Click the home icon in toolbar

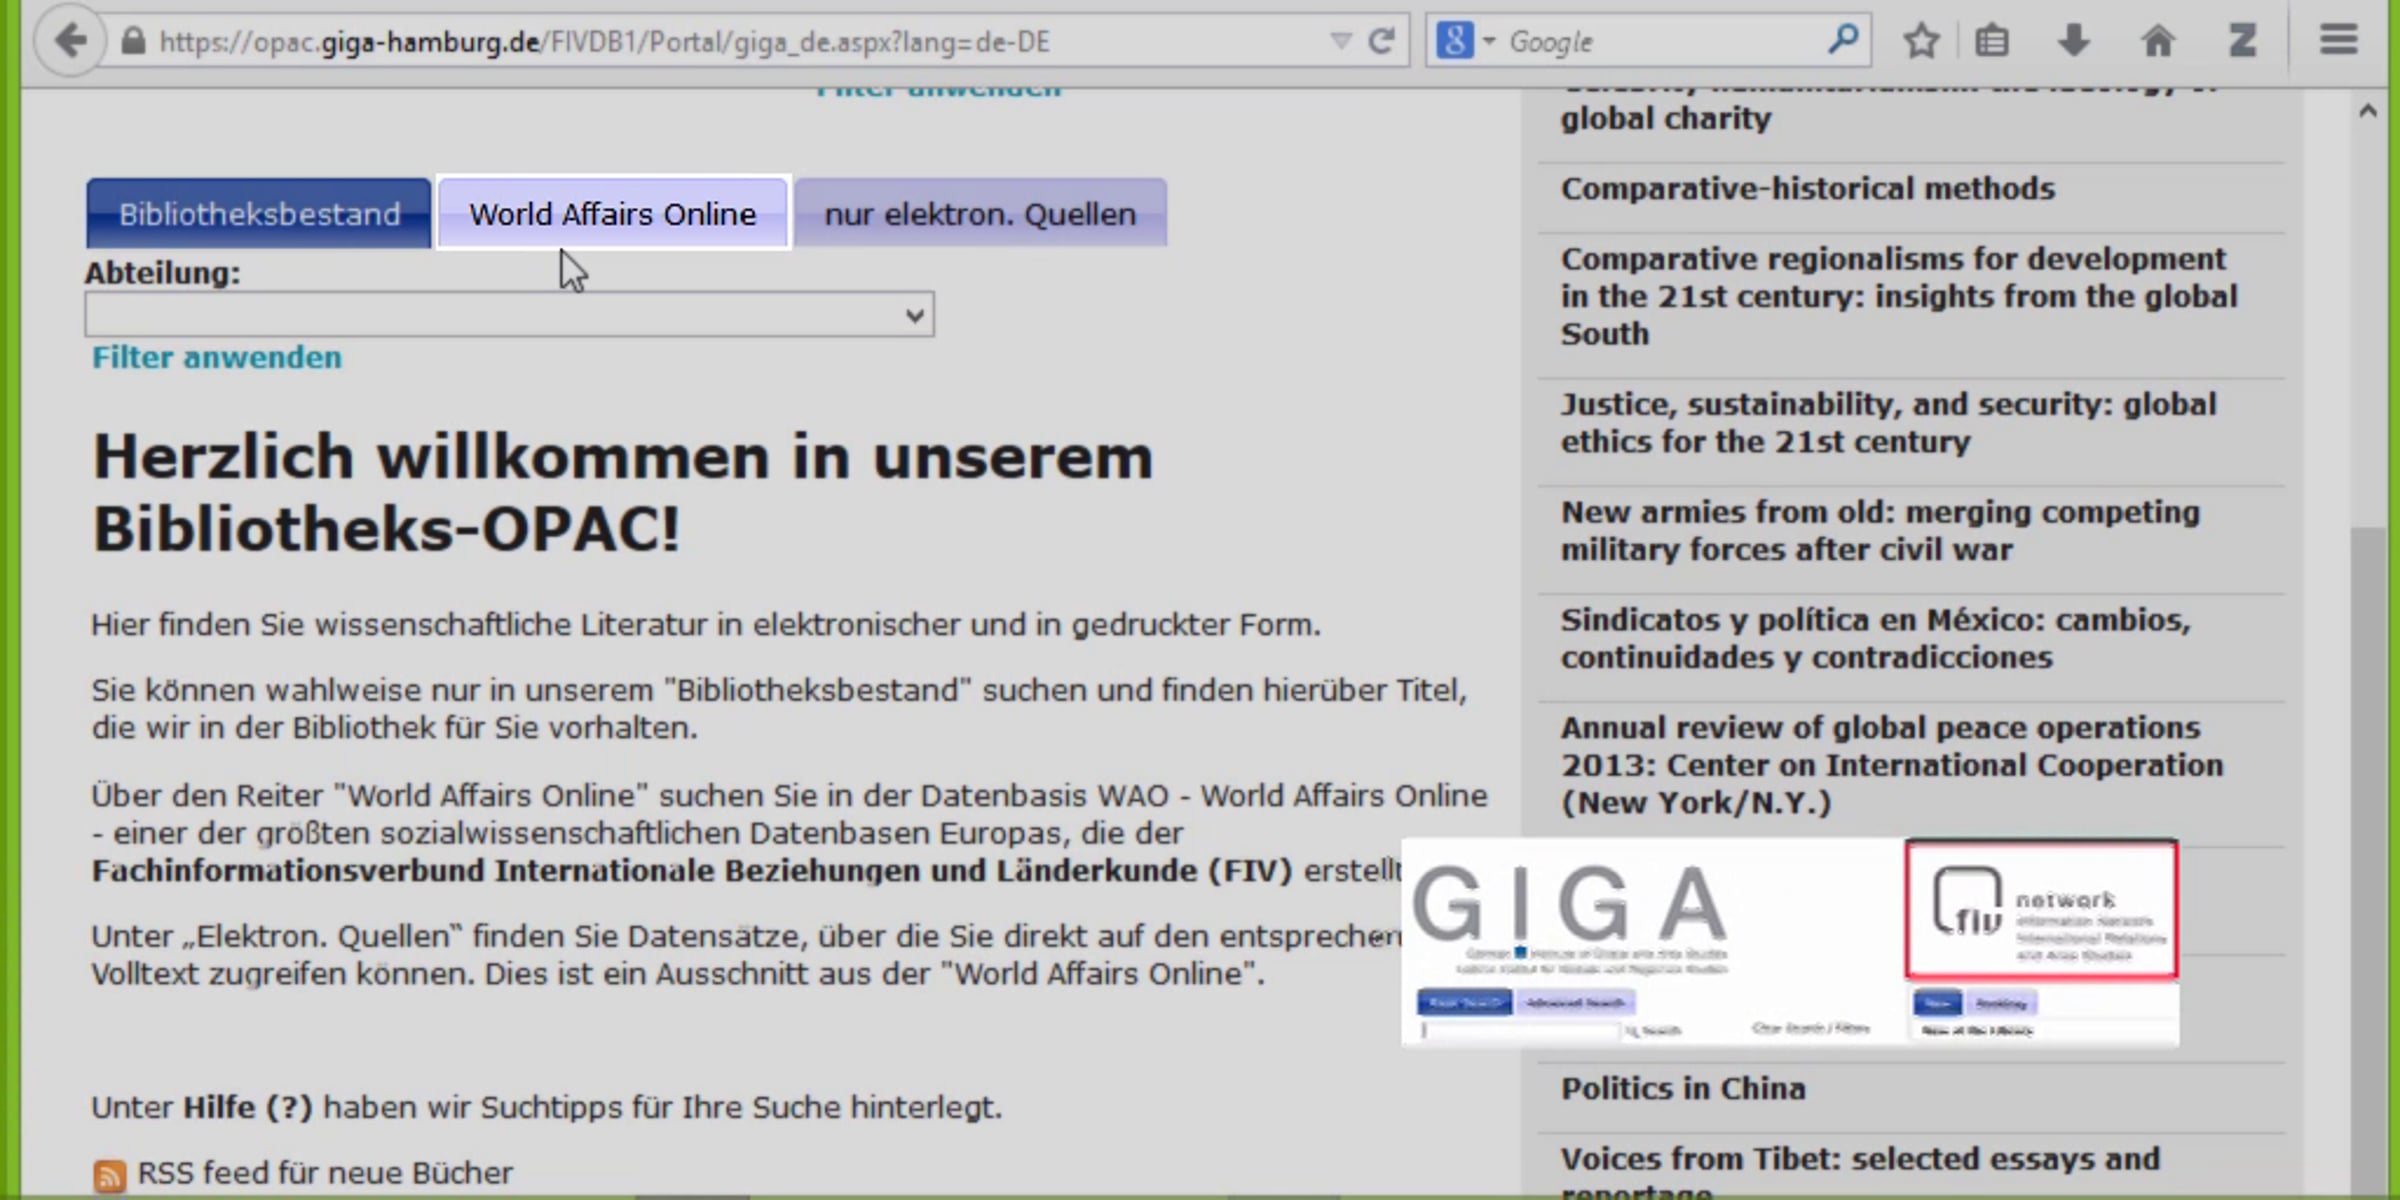[2158, 41]
